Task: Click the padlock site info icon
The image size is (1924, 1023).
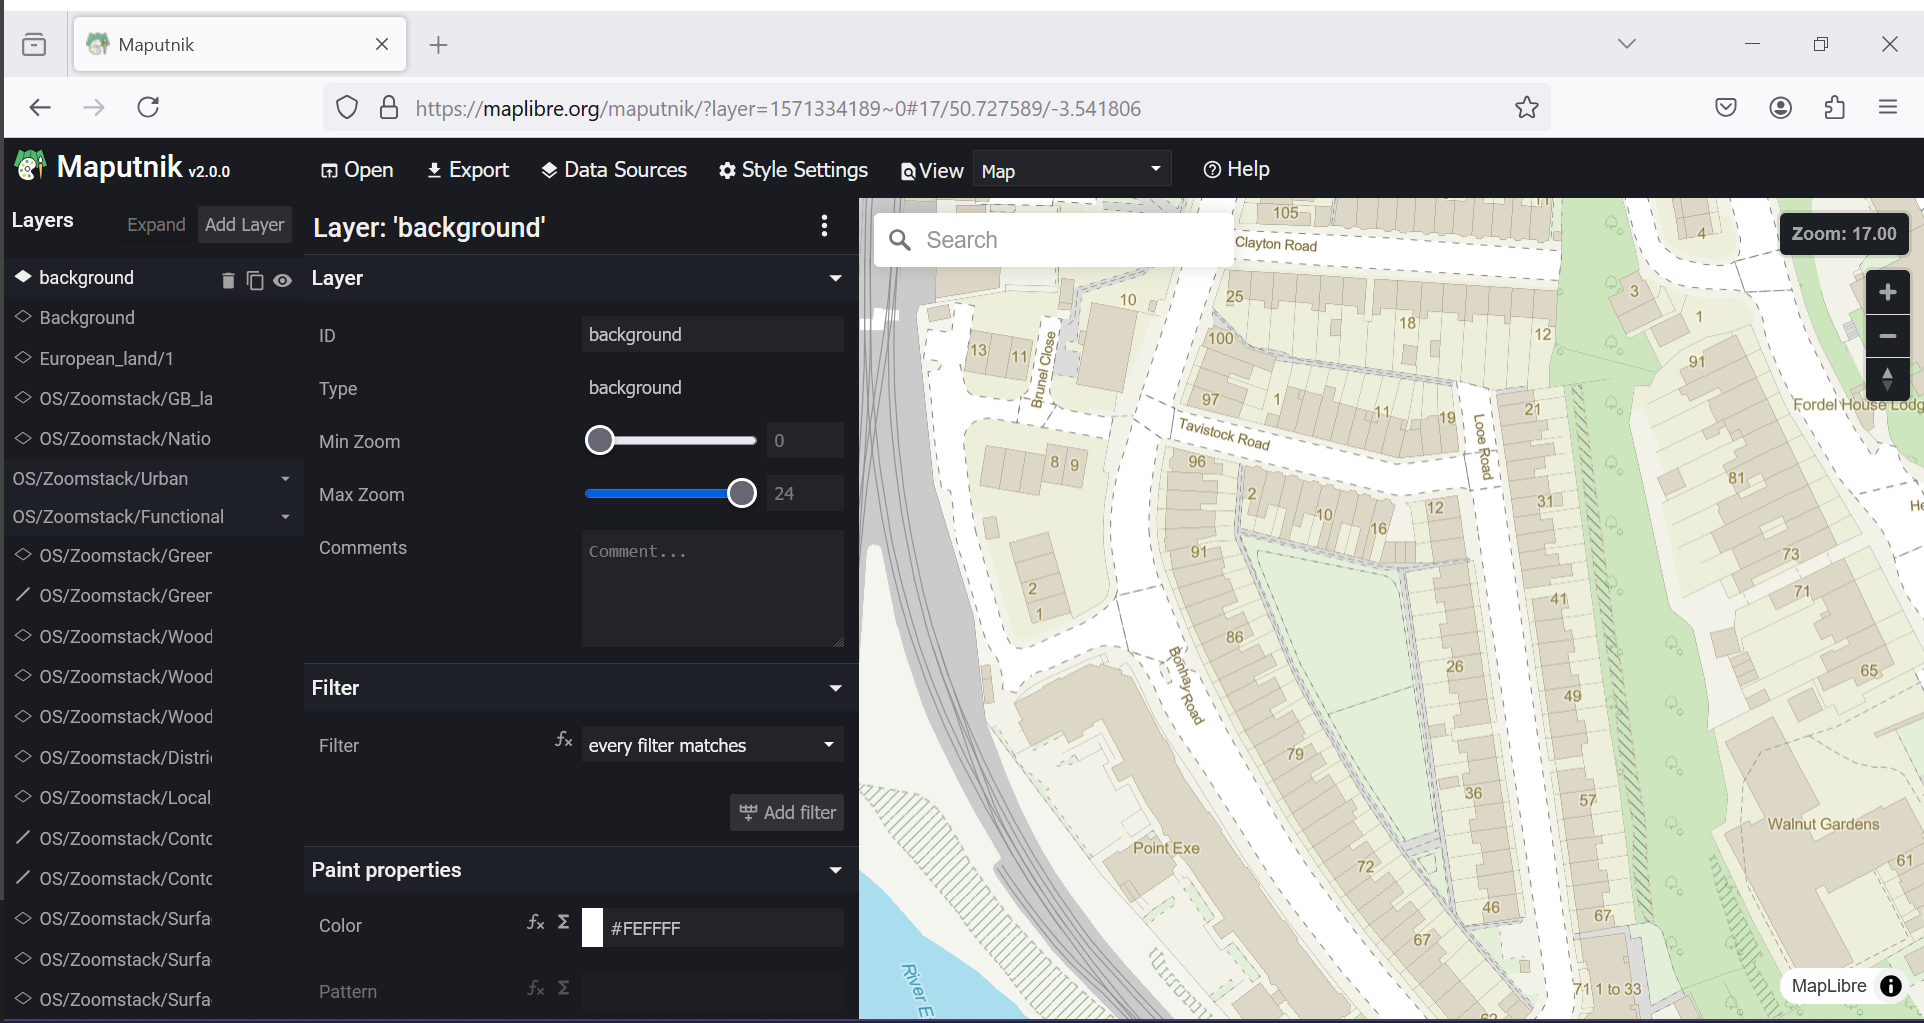Action: pyautogui.click(x=389, y=107)
